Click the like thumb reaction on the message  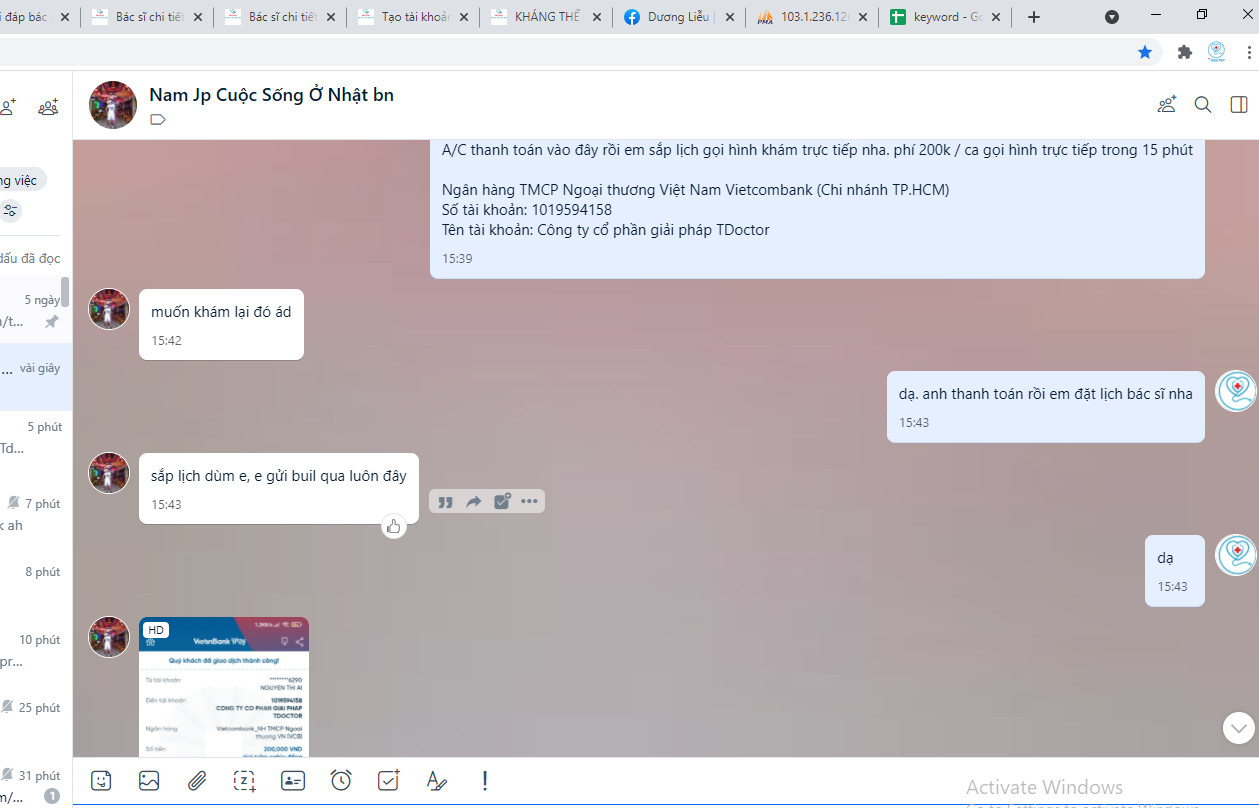393,526
